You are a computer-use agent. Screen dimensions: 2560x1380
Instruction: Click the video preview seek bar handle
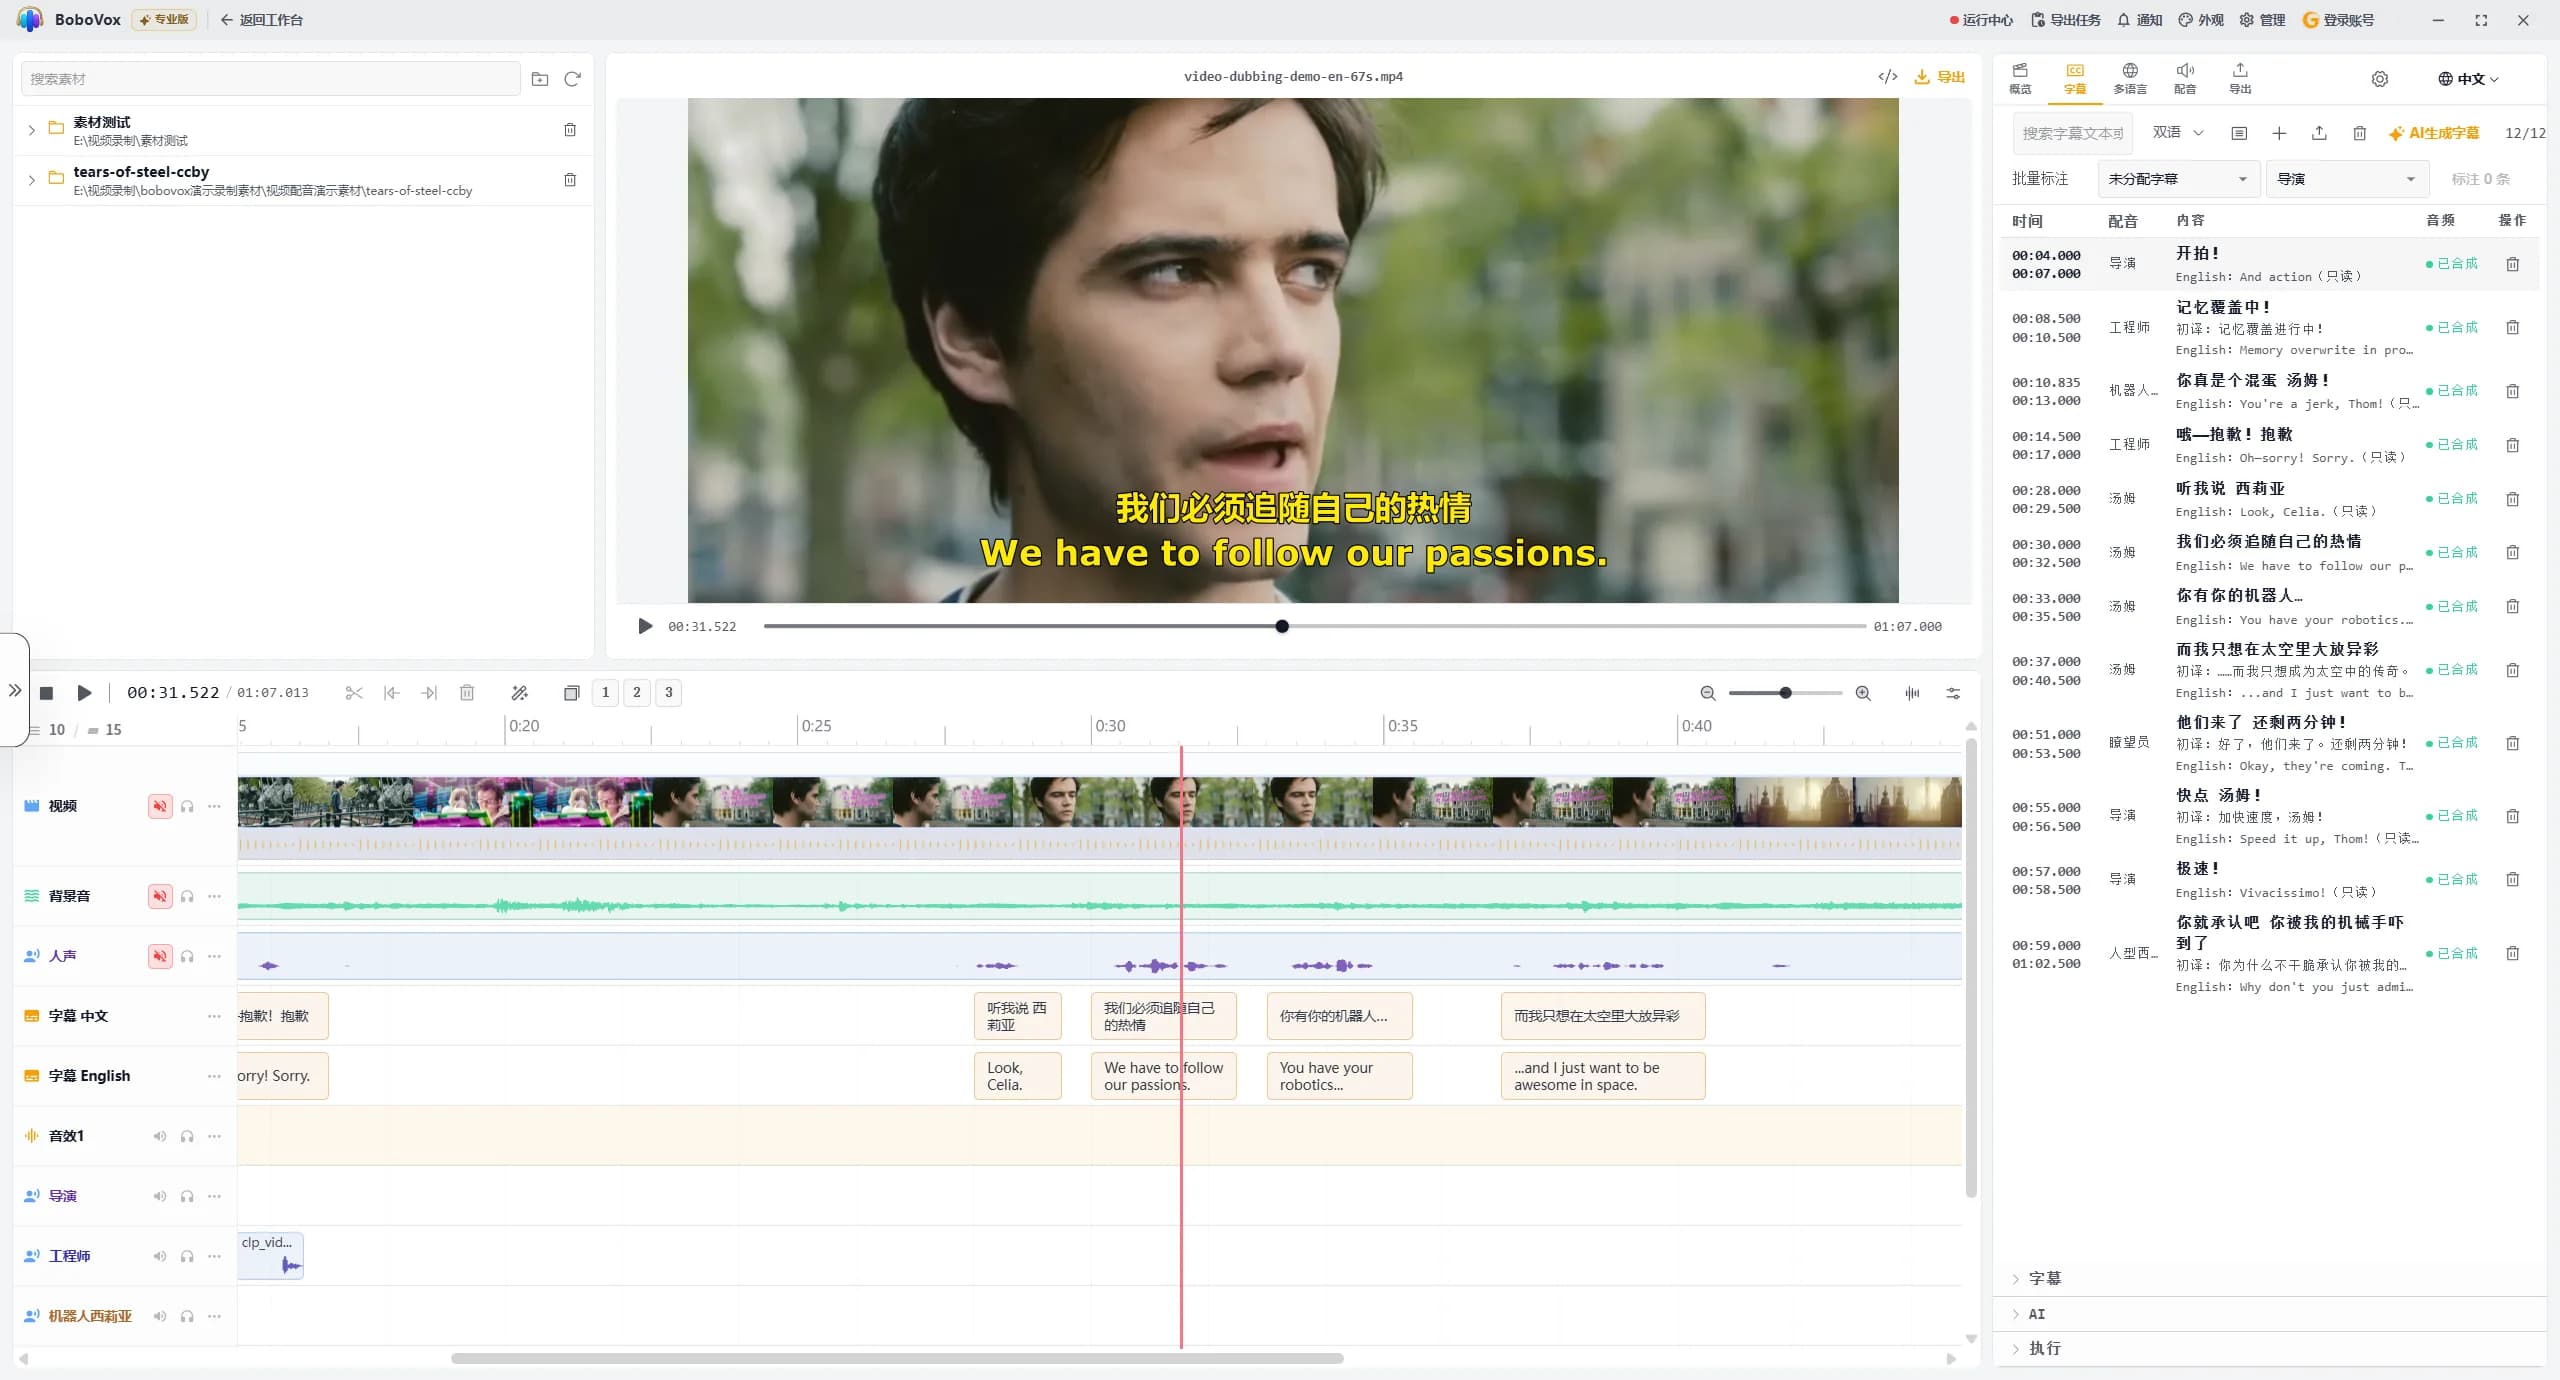tap(1282, 627)
